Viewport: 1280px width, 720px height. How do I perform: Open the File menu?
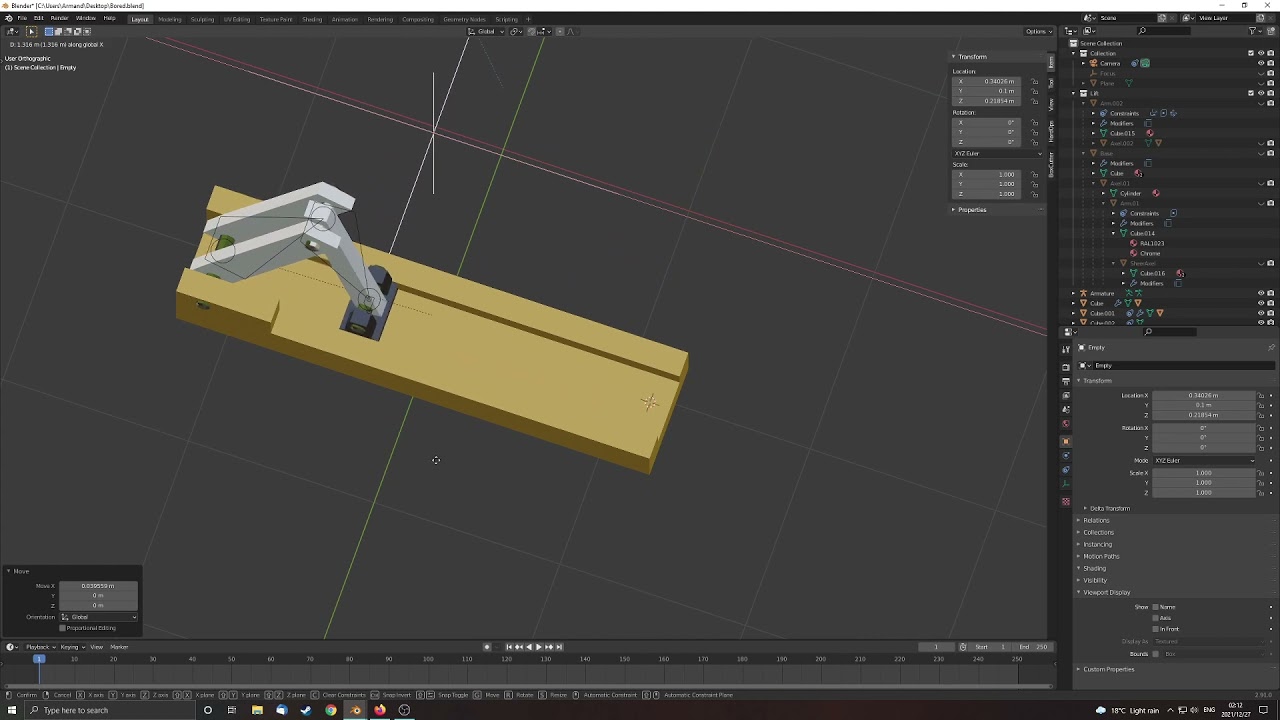[21, 18]
